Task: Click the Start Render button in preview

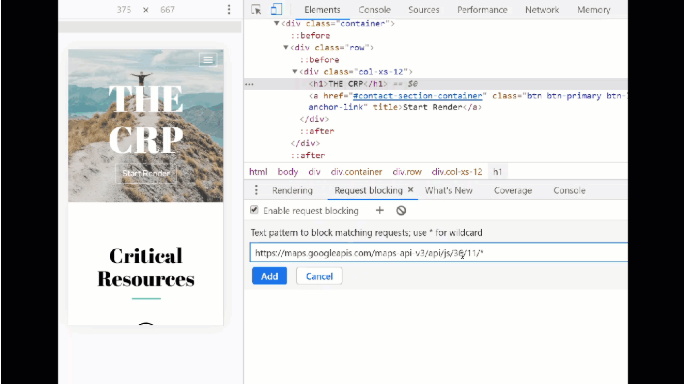Action: (x=146, y=173)
